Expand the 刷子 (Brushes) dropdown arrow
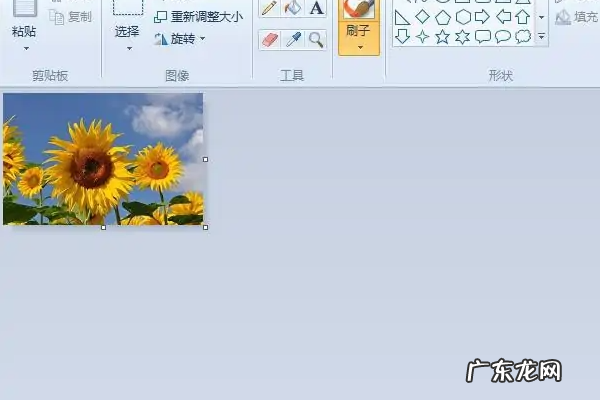This screenshot has height=400, width=600. tap(359, 47)
